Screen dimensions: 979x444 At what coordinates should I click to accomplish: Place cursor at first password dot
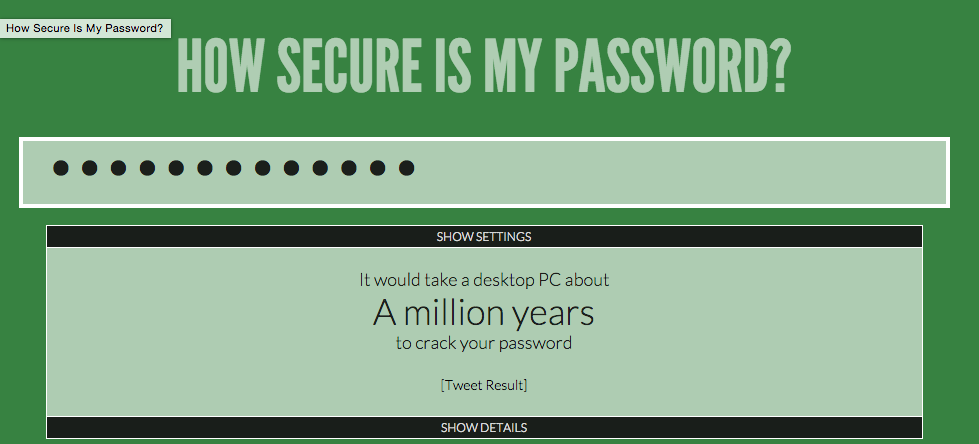[61, 168]
